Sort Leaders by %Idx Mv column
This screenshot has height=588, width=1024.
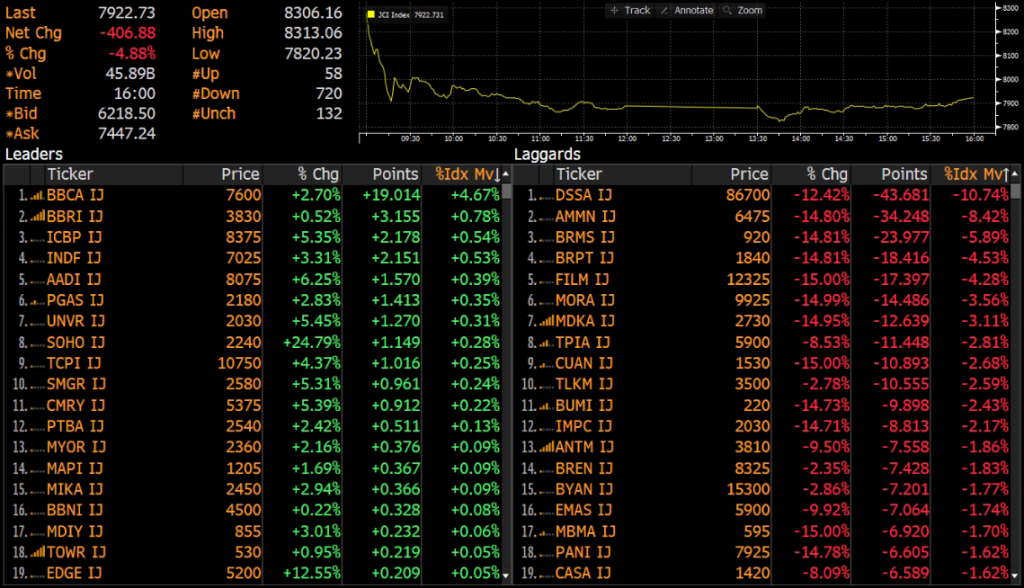point(464,174)
